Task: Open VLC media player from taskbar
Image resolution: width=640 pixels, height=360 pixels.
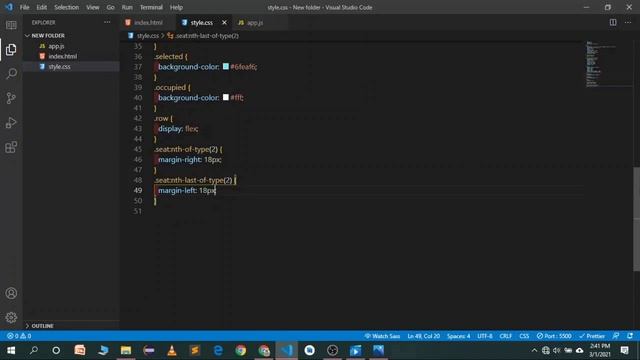Action: 172,350
